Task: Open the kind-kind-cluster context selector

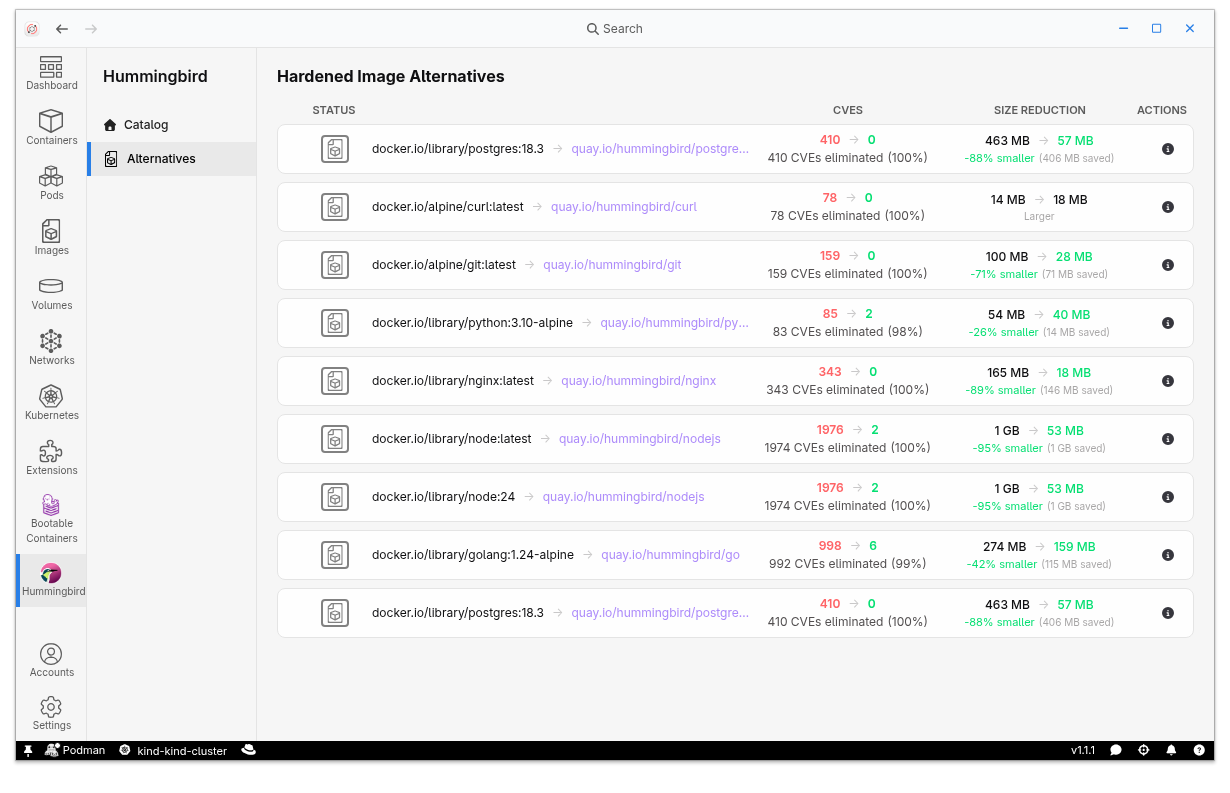Action: pyautogui.click(x=172, y=750)
